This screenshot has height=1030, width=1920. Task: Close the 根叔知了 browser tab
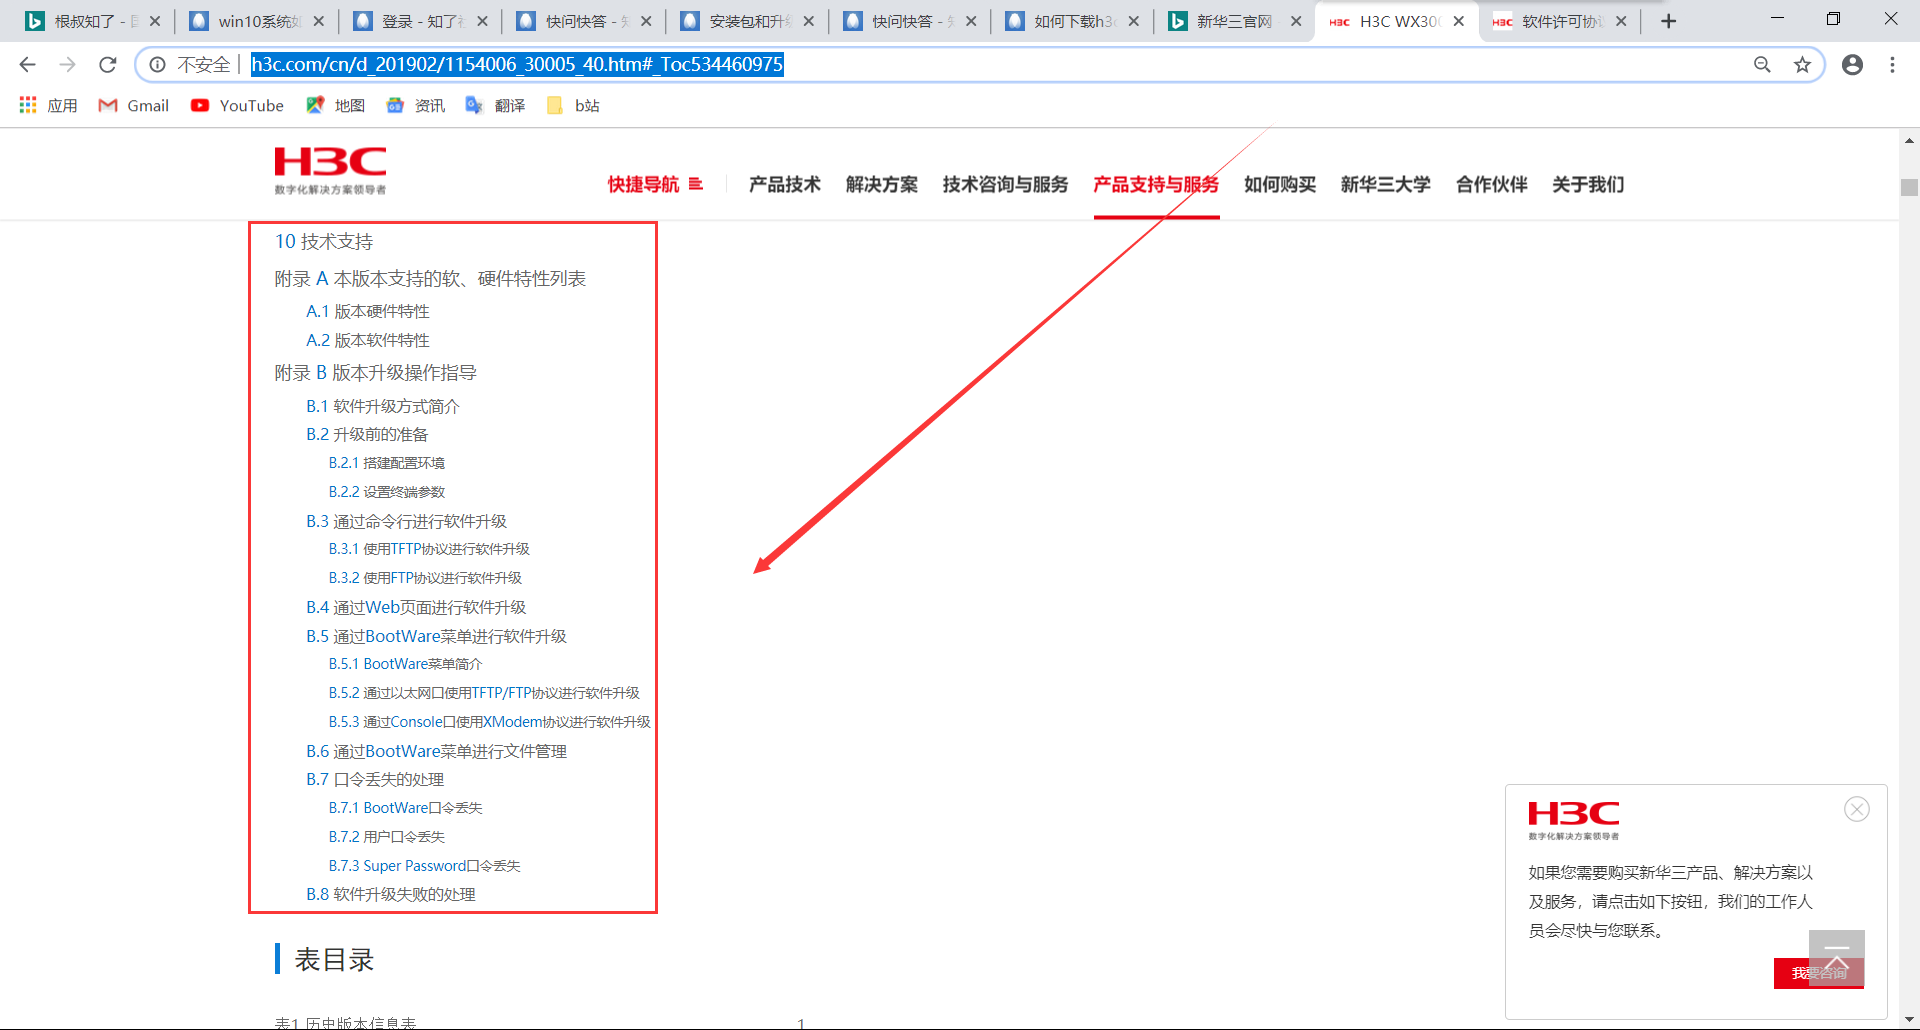pos(155,21)
